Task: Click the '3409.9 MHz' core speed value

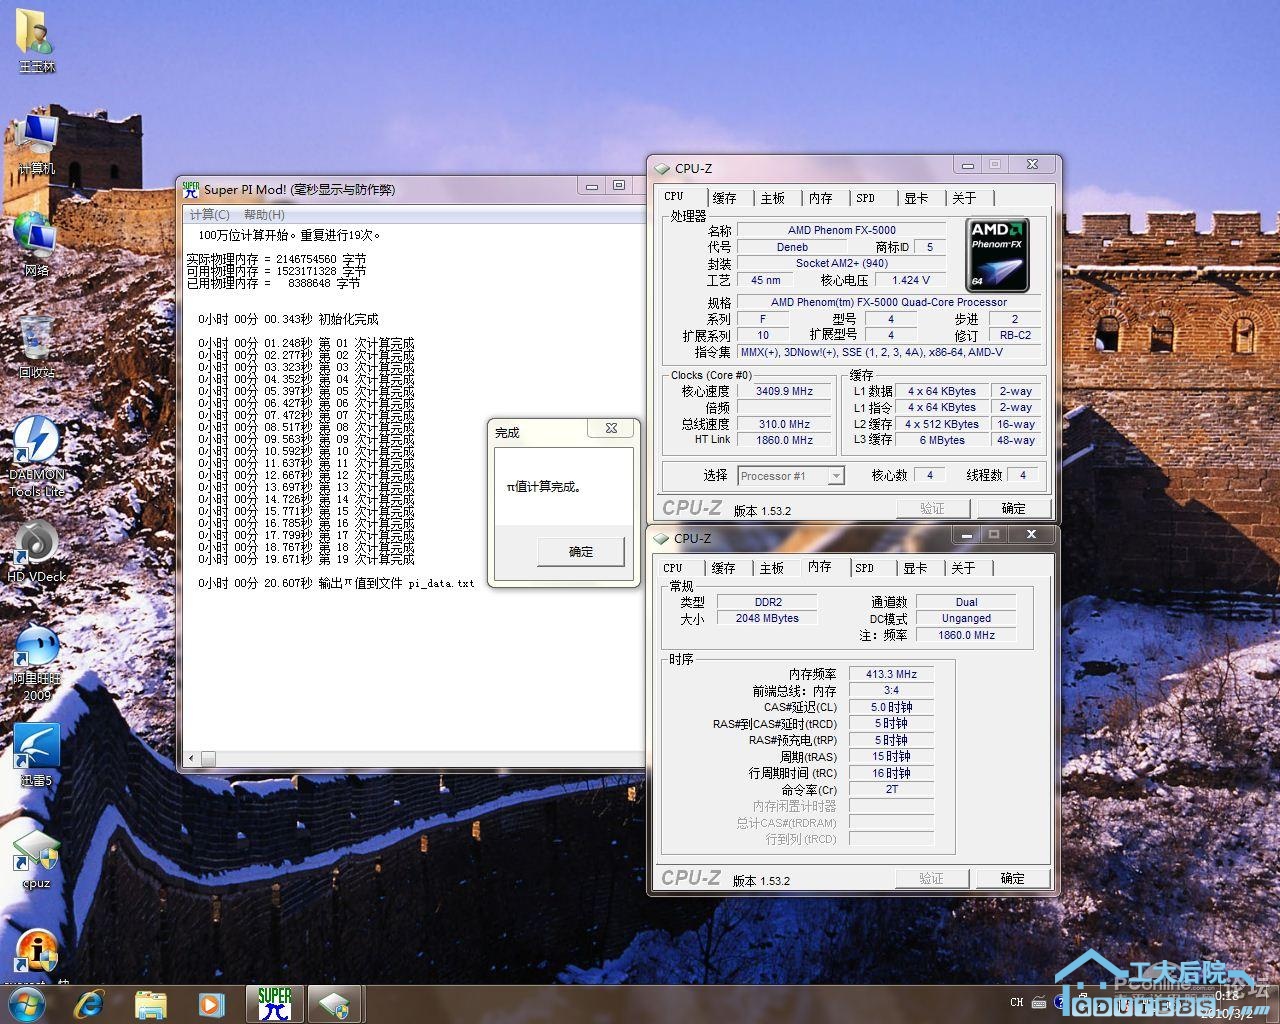Action: coord(785,391)
